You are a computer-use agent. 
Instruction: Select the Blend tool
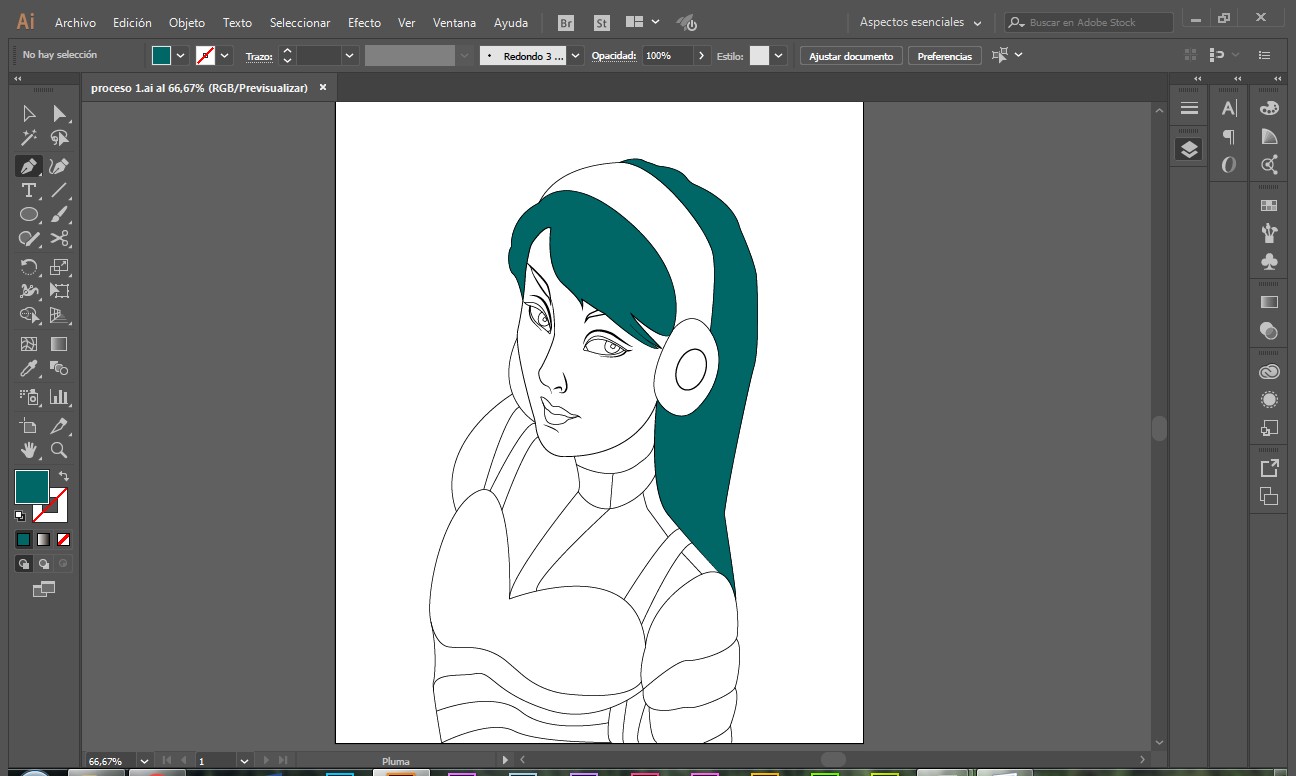click(59, 368)
